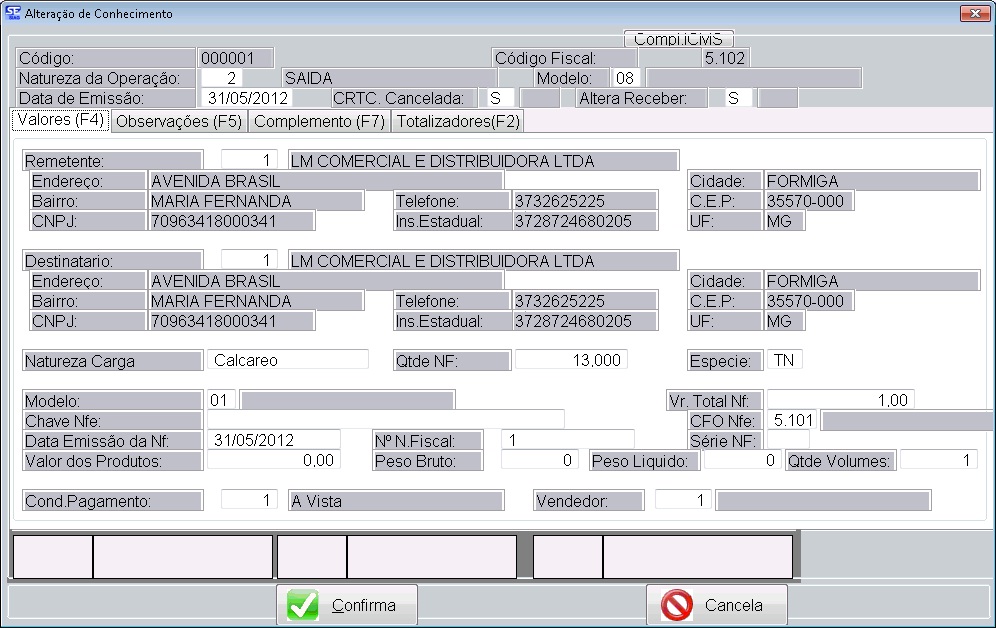This screenshot has width=996, height=628.
Task: Click the Cond.Pagamento code field
Action: (249, 500)
